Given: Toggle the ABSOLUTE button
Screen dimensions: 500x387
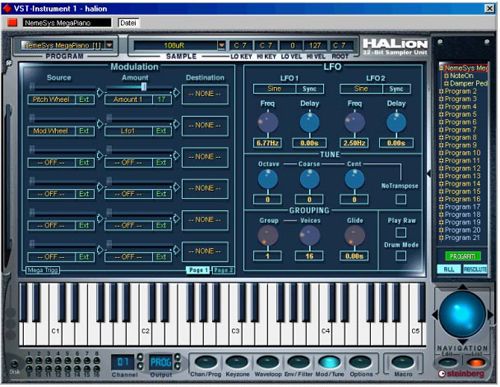Looking at the screenshot, I should click(x=475, y=269).
